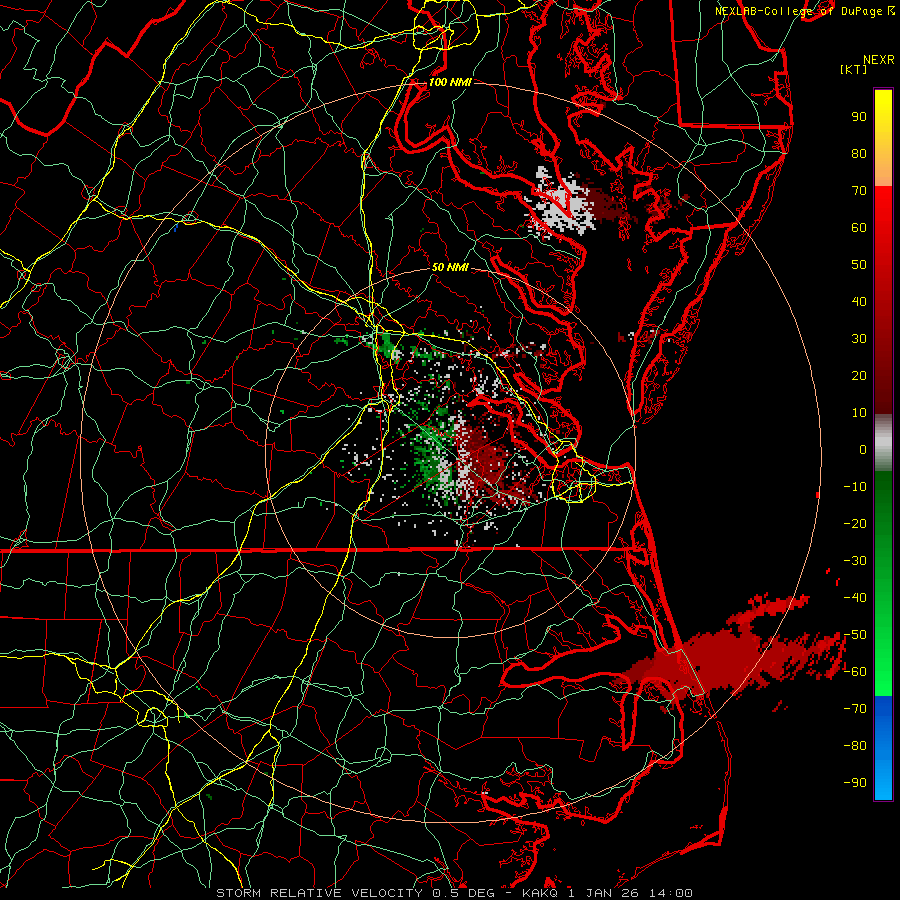Click the 30 value on the velocity scale
This screenshot has height=900, width=900.
(859, 339)
